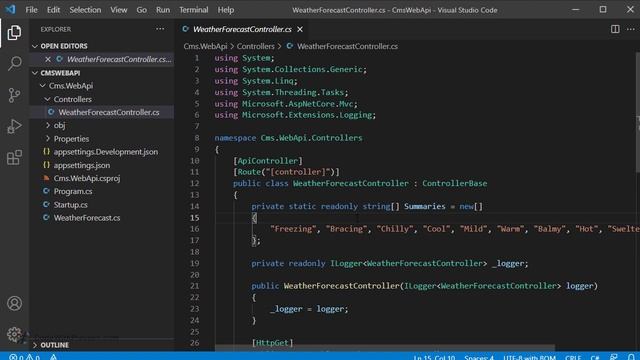
Task: Open the Explorer view in activity bar
Action: point(14,33)
